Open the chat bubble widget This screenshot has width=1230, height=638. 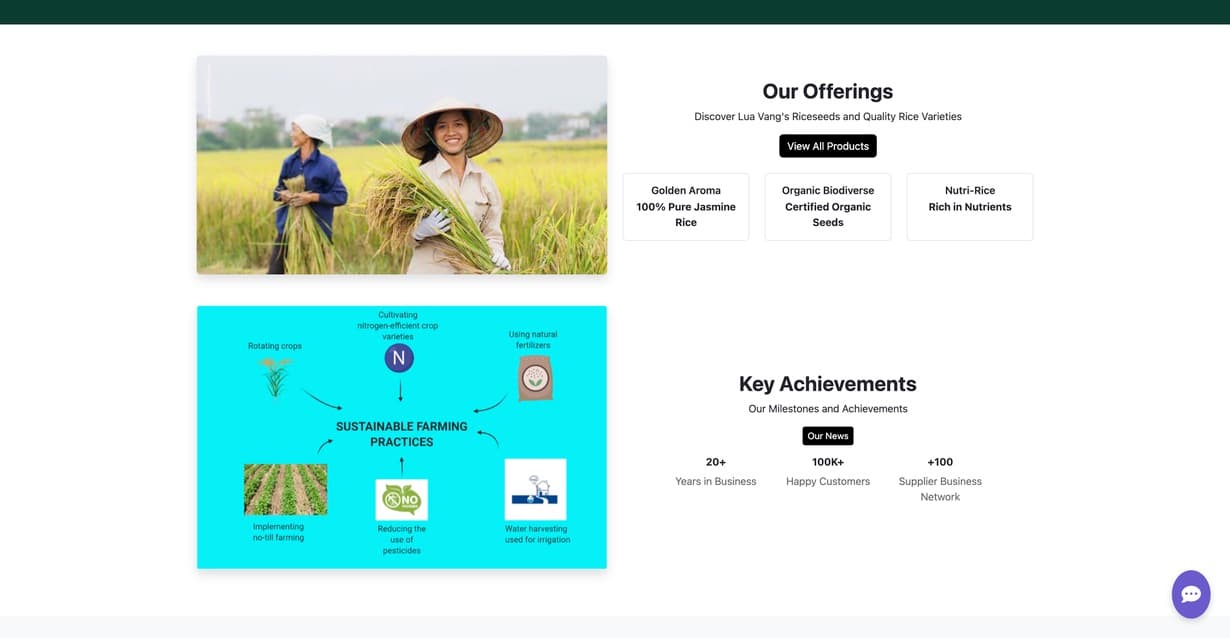click(1191, 594)
